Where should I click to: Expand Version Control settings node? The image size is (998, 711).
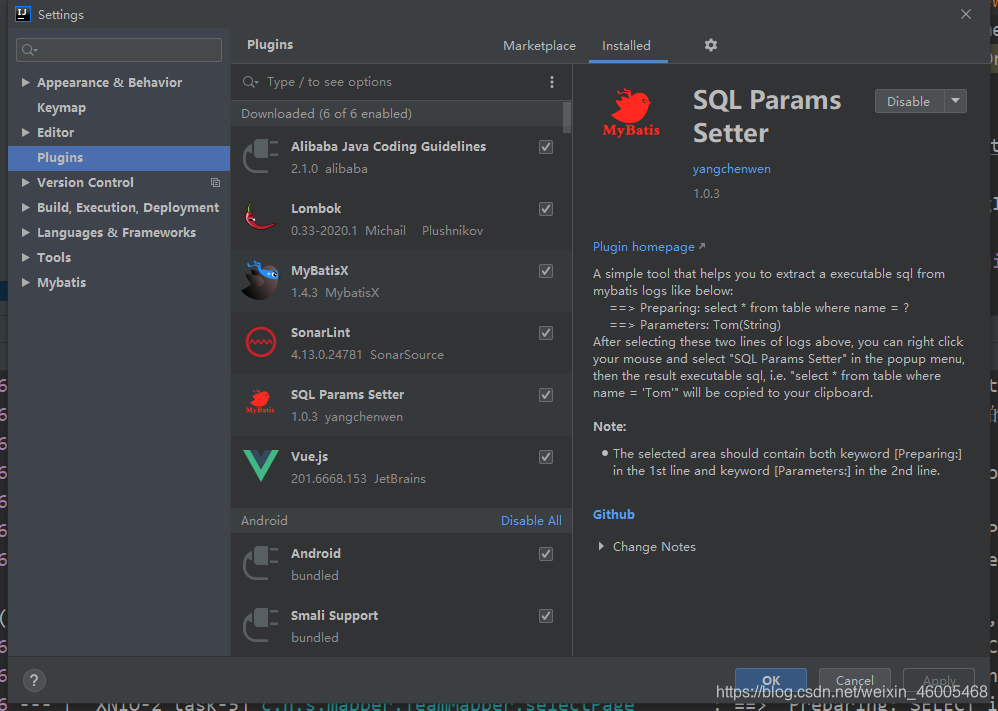coord(25,182)
